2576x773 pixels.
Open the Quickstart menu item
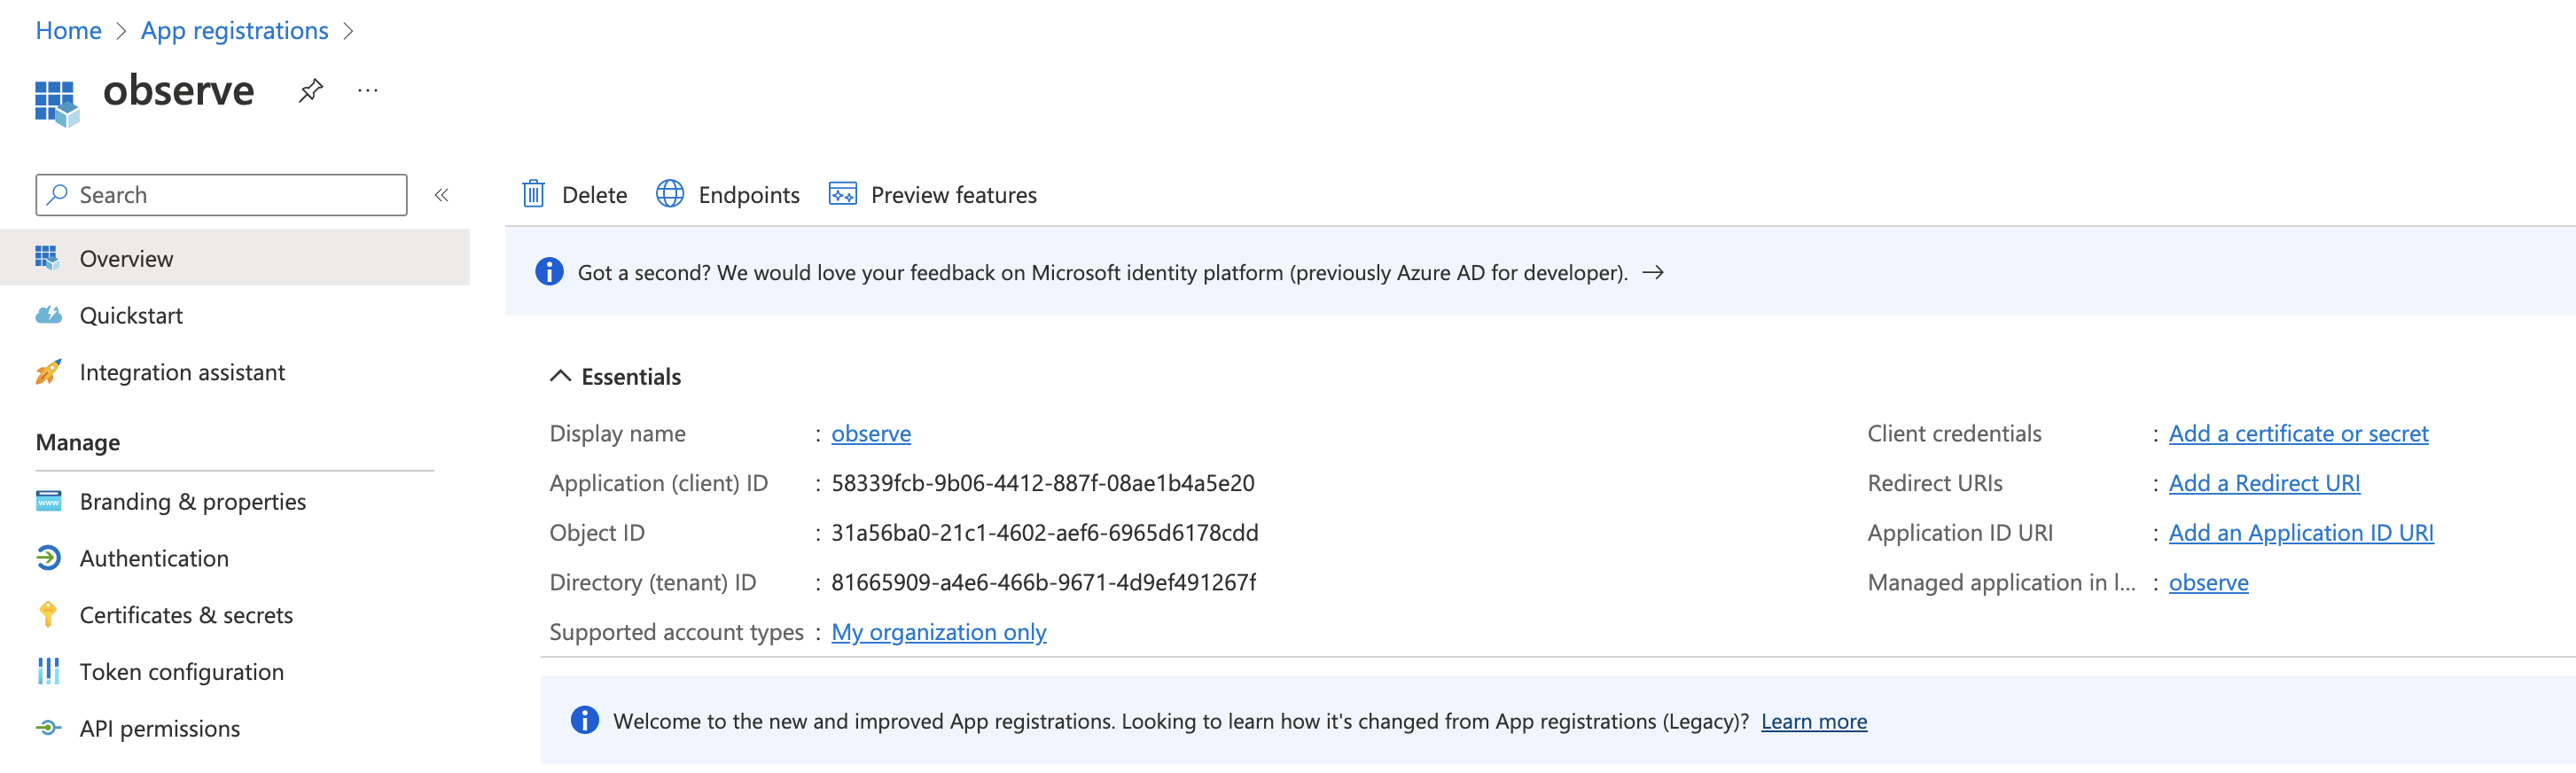point(235,315)
